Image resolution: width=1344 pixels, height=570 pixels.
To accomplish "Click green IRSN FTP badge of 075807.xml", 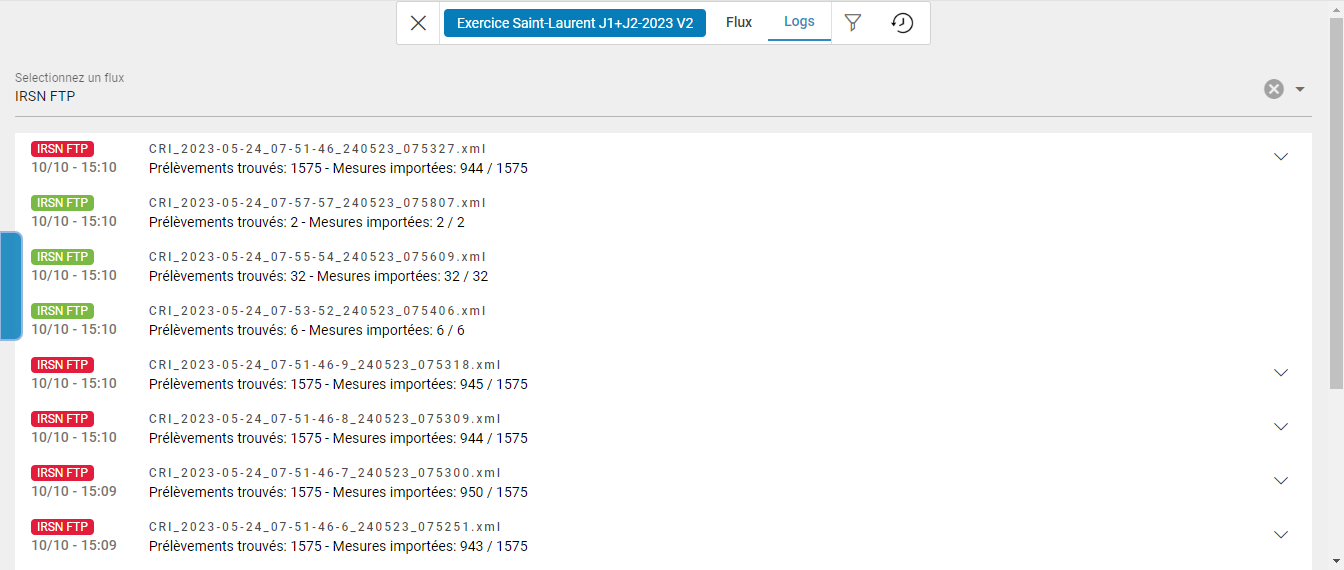I will 62,203.
